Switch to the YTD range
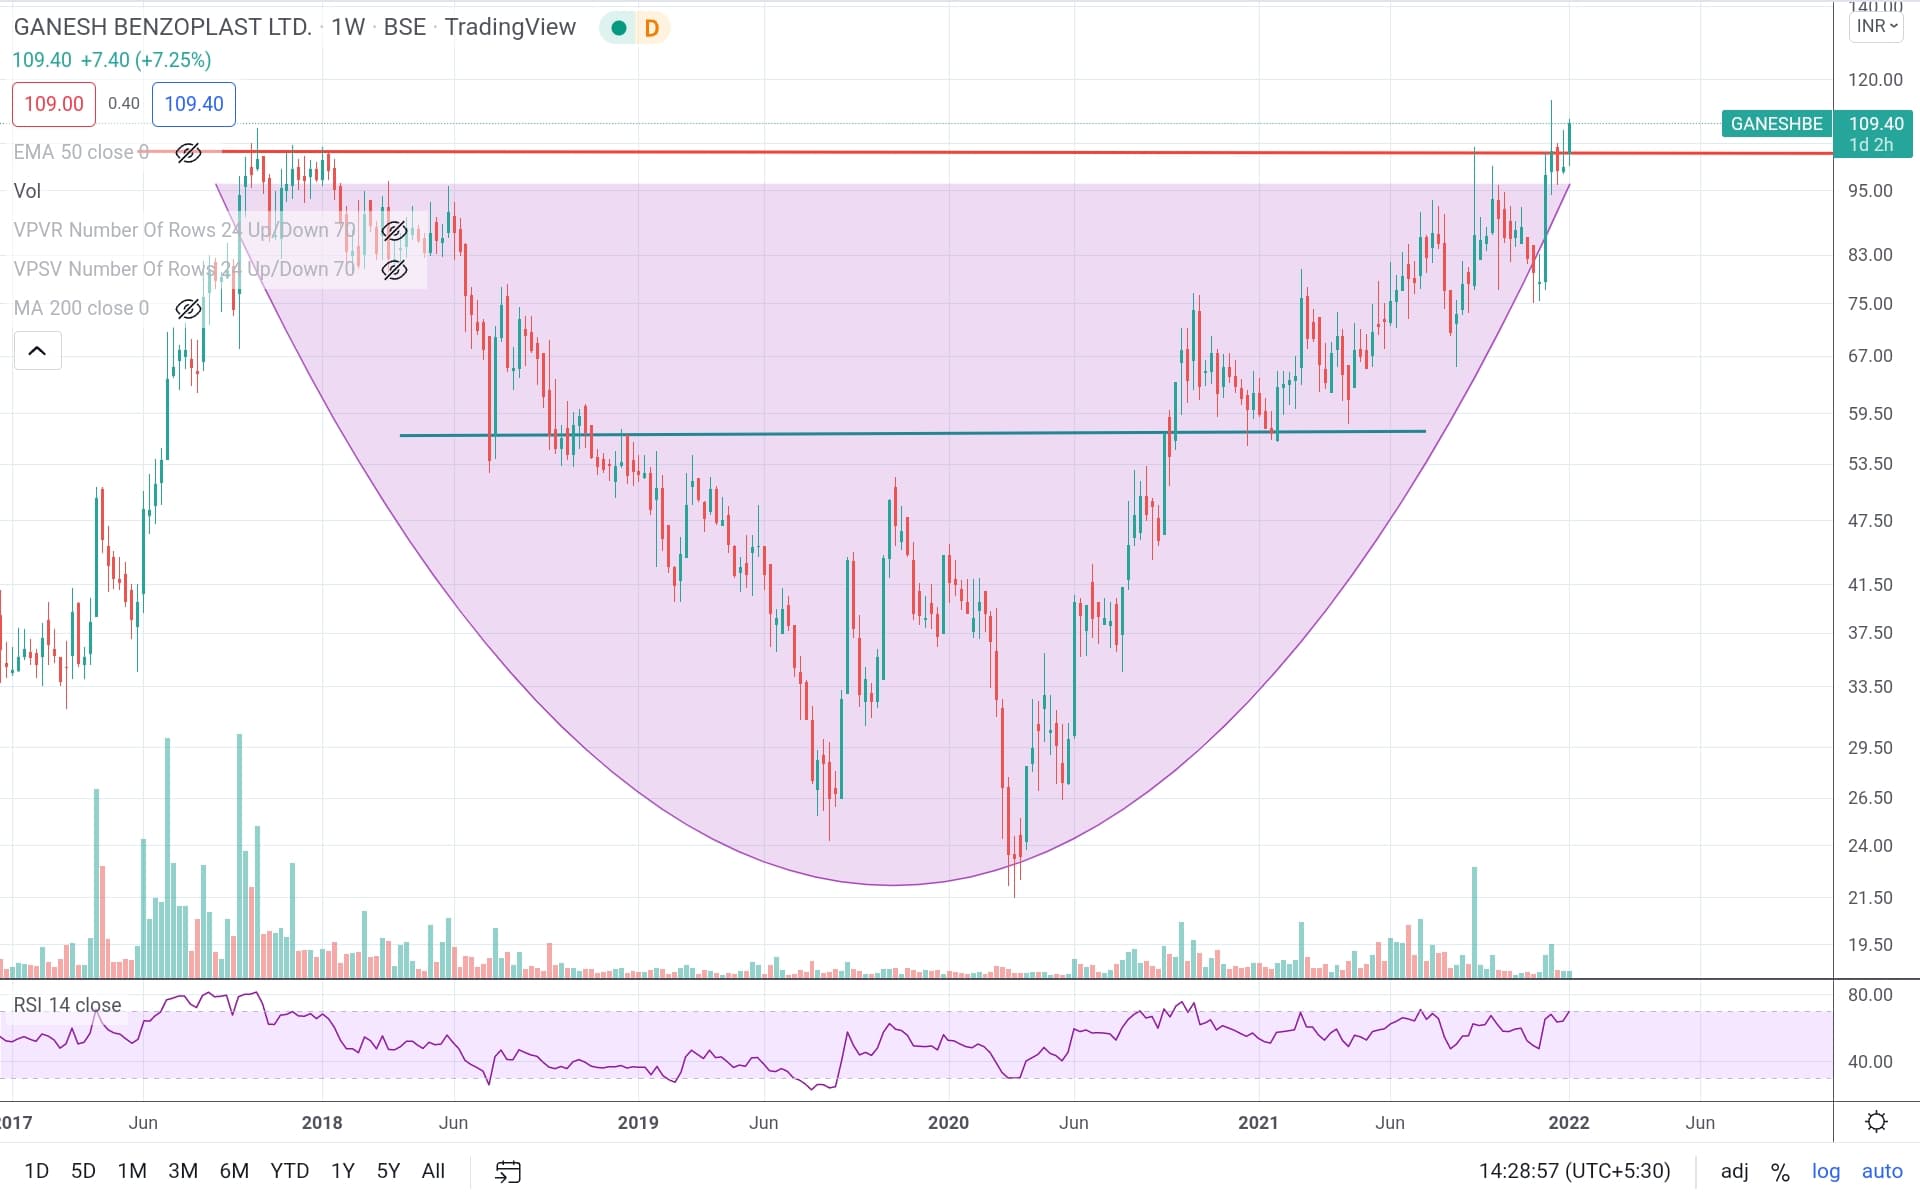Screen dimensions: 1920x1200 coord(289,1171)
